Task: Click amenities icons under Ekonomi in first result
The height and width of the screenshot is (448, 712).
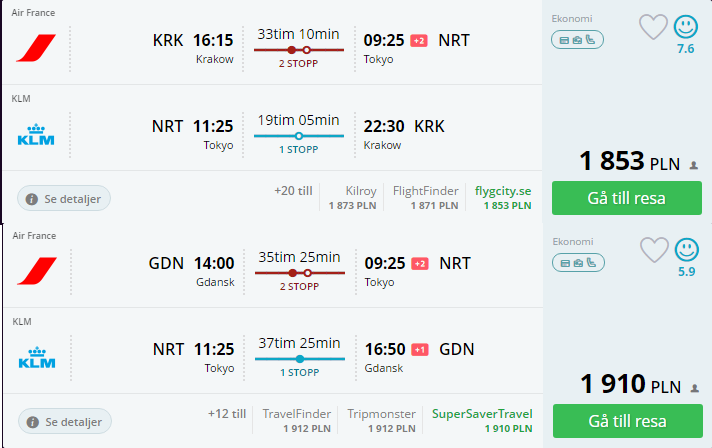Action: click(x=577, y=40)
